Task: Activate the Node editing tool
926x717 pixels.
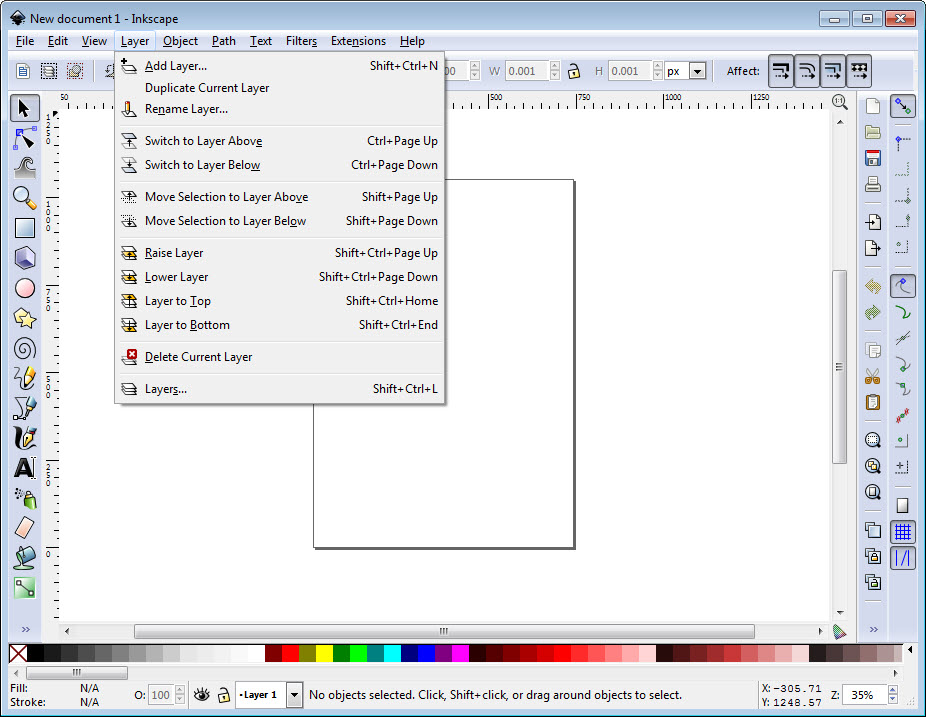Action: coord(24,139)
